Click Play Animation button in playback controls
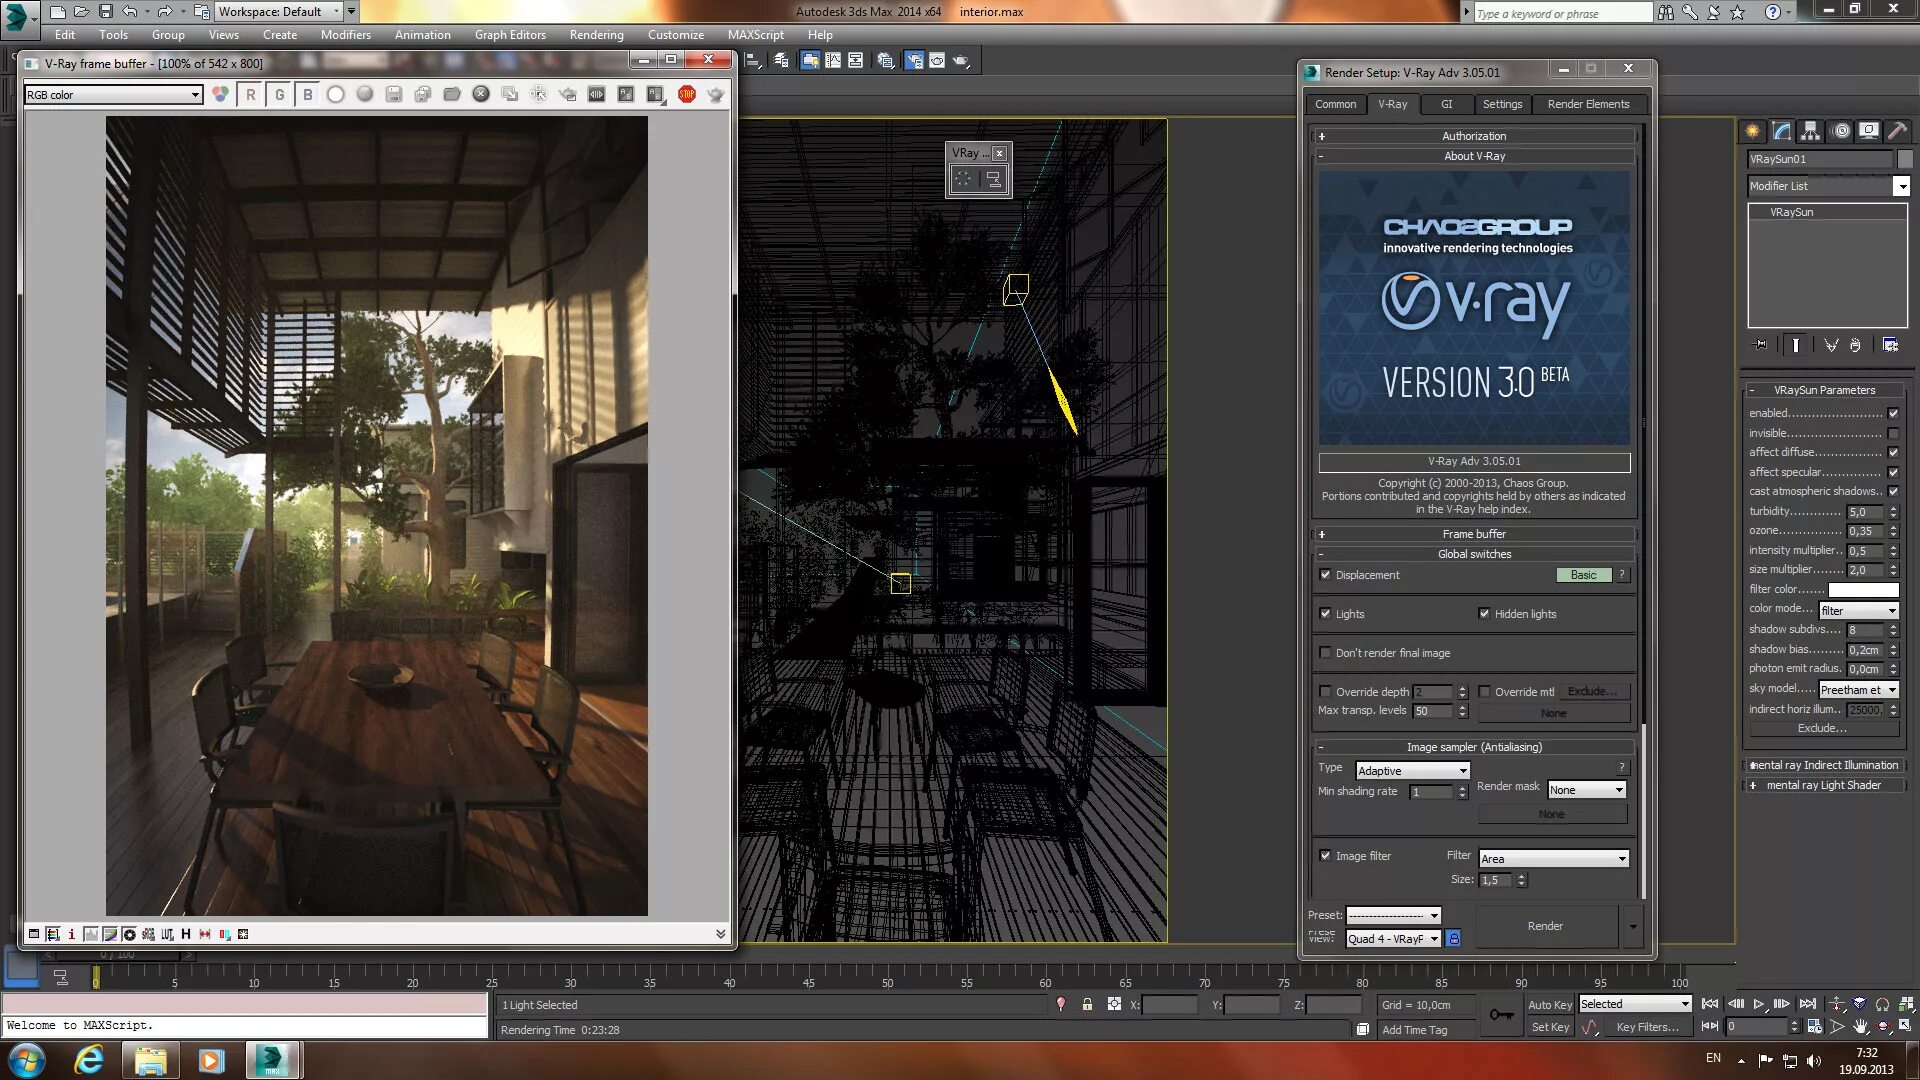The image size is (1920, 1080). (1759, 1004)
